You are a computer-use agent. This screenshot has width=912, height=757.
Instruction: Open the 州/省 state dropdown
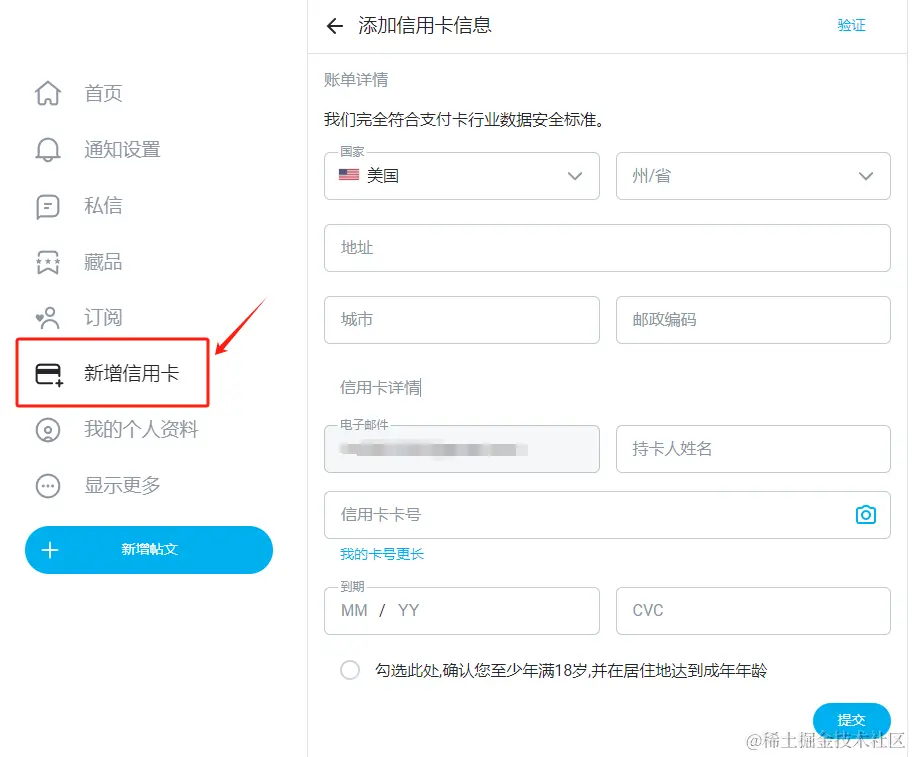[753, 176]
